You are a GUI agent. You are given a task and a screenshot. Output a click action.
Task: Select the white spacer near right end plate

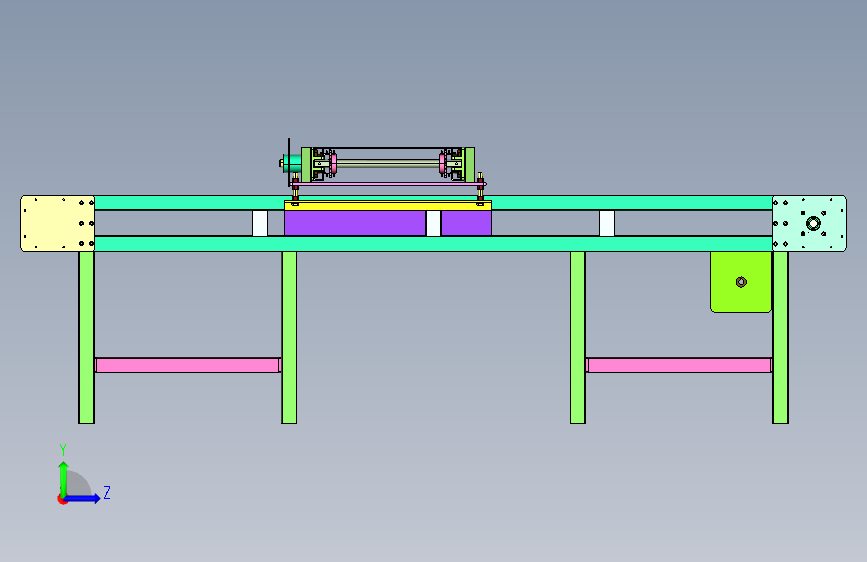(607, 223)
